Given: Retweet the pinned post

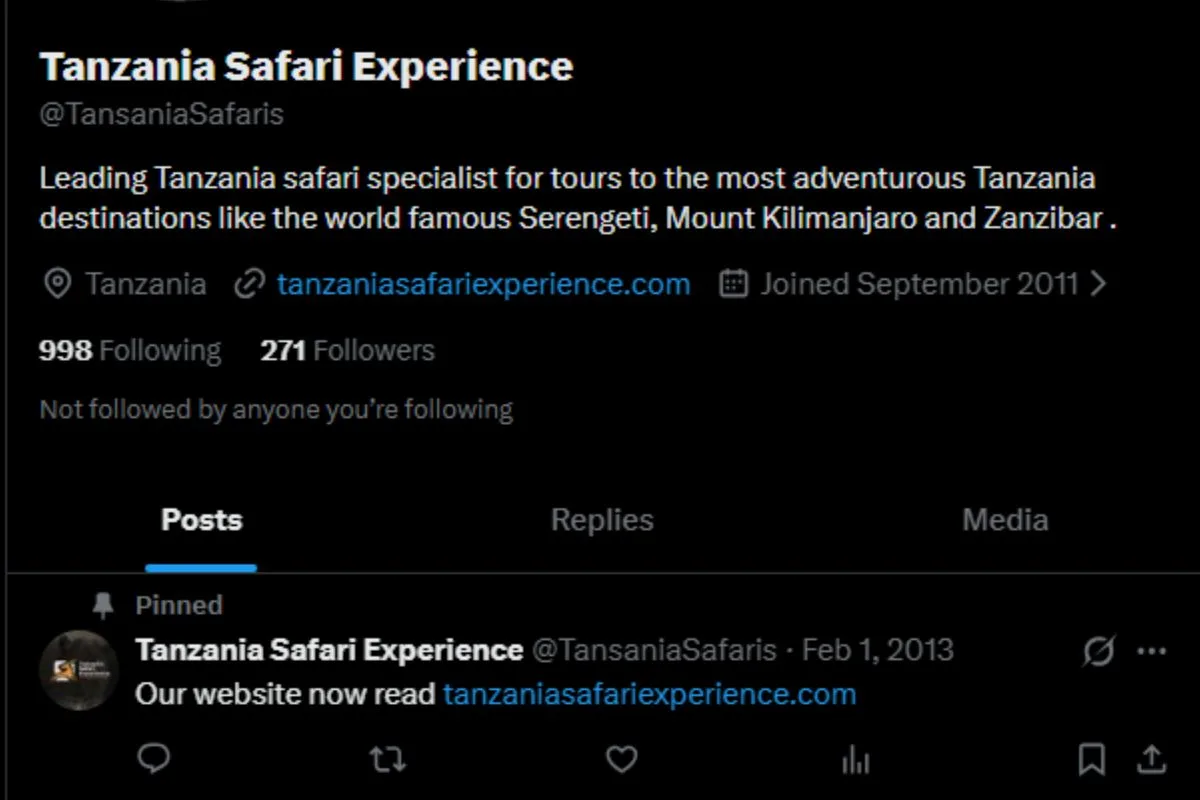Looking at the screenshot, I should 387,760.
